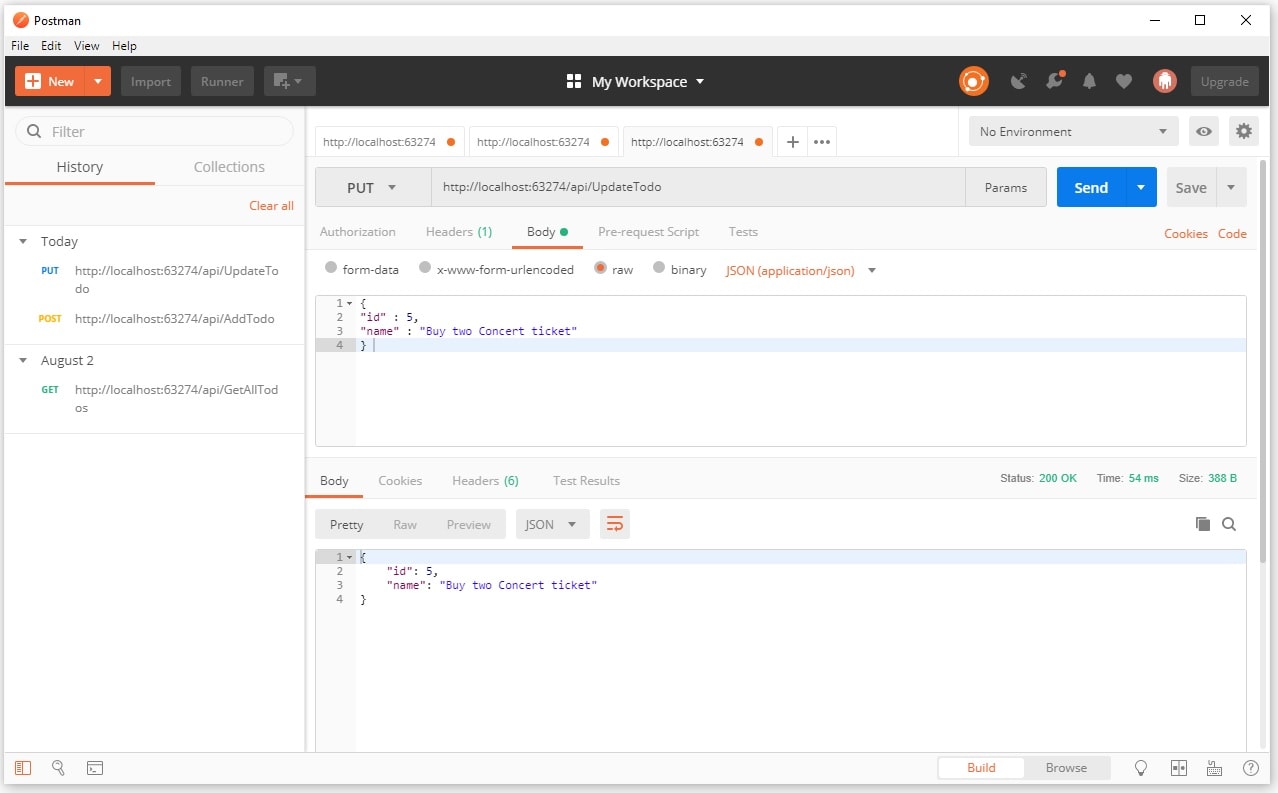
Task: Open environment quick look eye icon
Action: tap(1204, 131)
